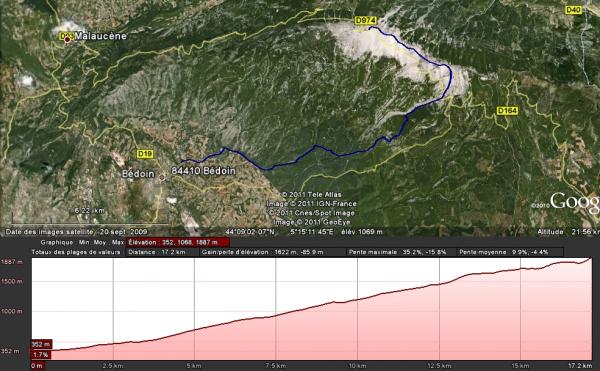Click the Google logo on the map
Image resolution: width=600 pixels, height=371 pixels.
(575, 202)
